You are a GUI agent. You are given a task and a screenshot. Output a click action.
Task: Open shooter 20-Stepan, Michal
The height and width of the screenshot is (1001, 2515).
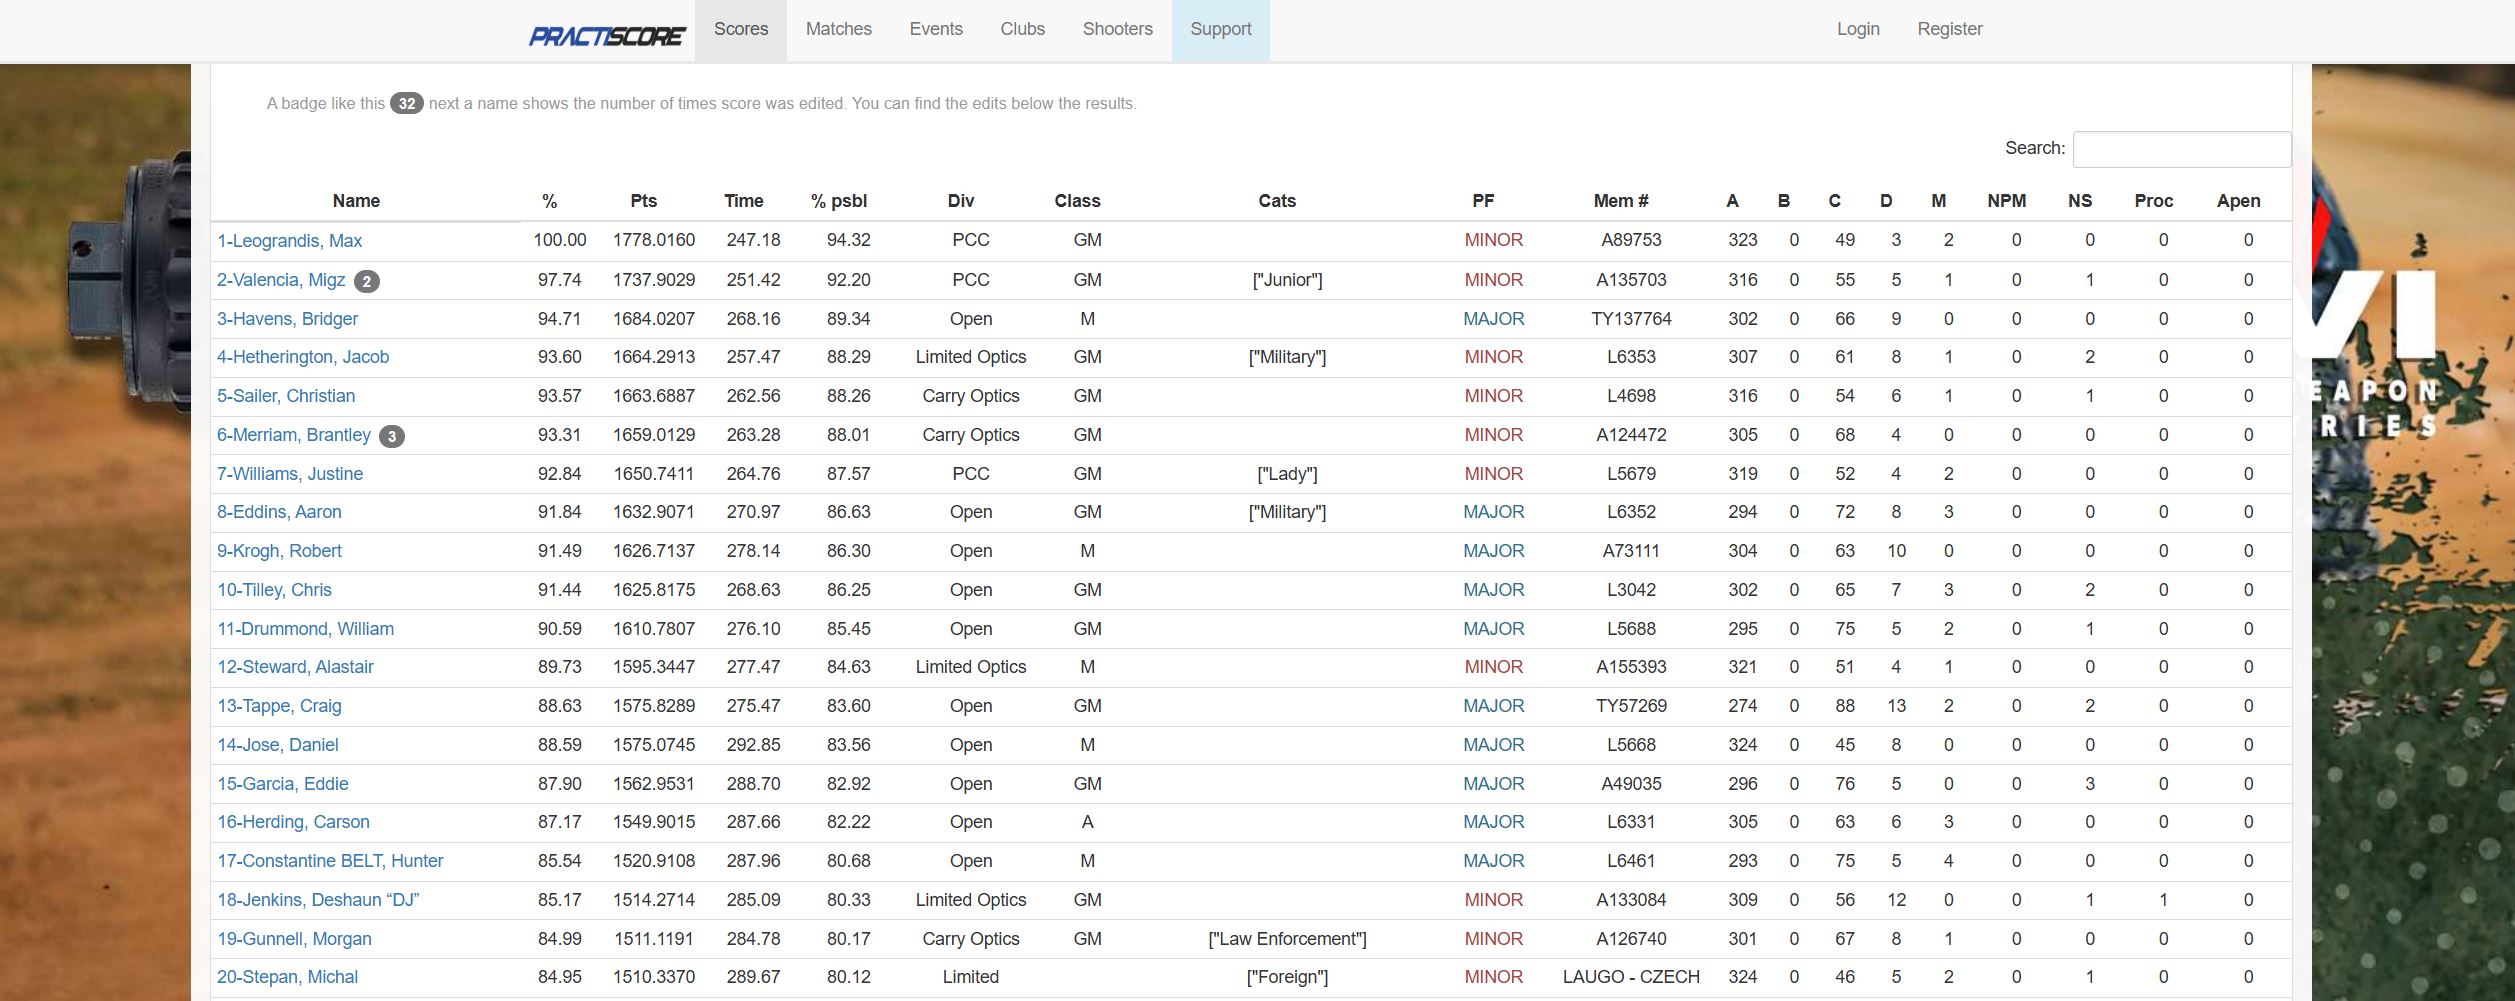point(287,977)
